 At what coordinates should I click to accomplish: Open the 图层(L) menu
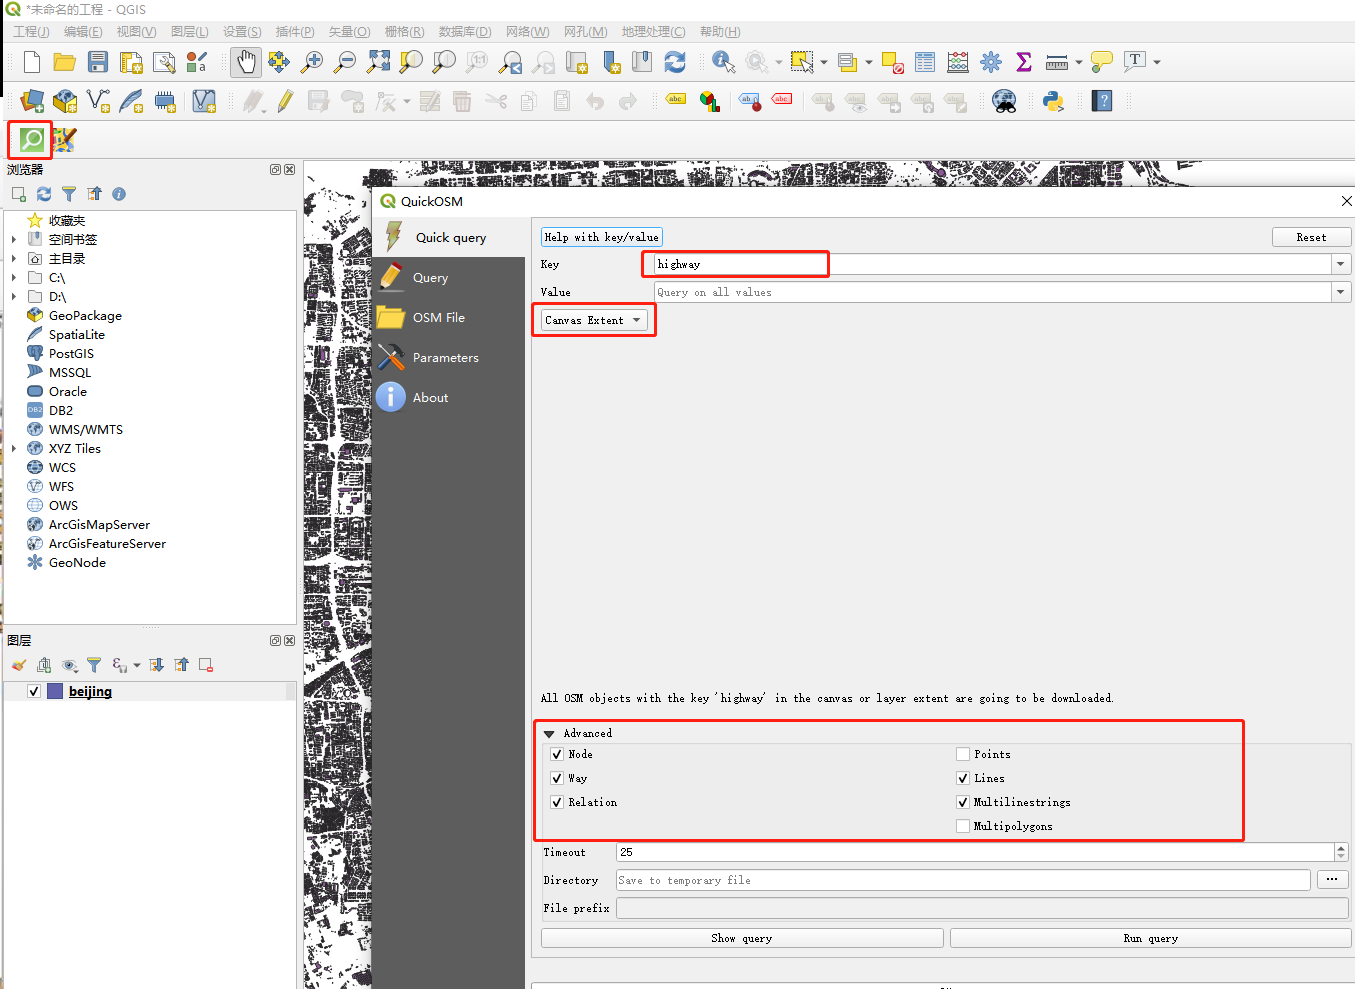click(x=190, y=32)
